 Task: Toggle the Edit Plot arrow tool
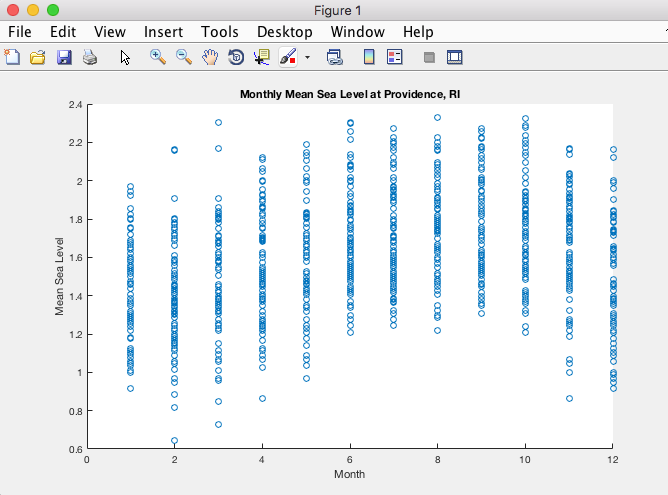(x=126, y=57)
